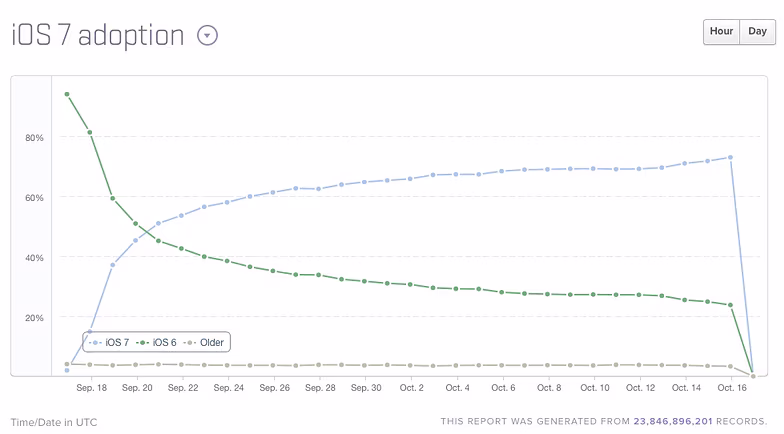
Task: Click the Oct. 12 axis label
Action: (640, 388)
